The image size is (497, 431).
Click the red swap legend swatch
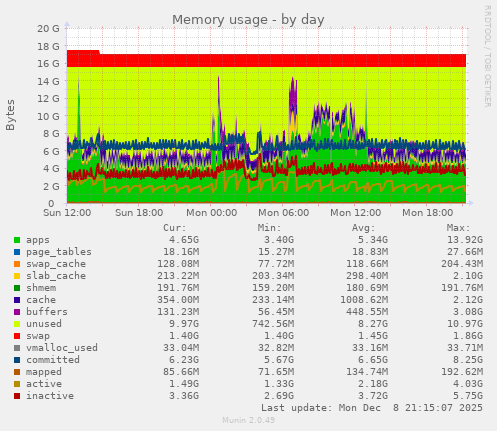[x=17, y=336]
